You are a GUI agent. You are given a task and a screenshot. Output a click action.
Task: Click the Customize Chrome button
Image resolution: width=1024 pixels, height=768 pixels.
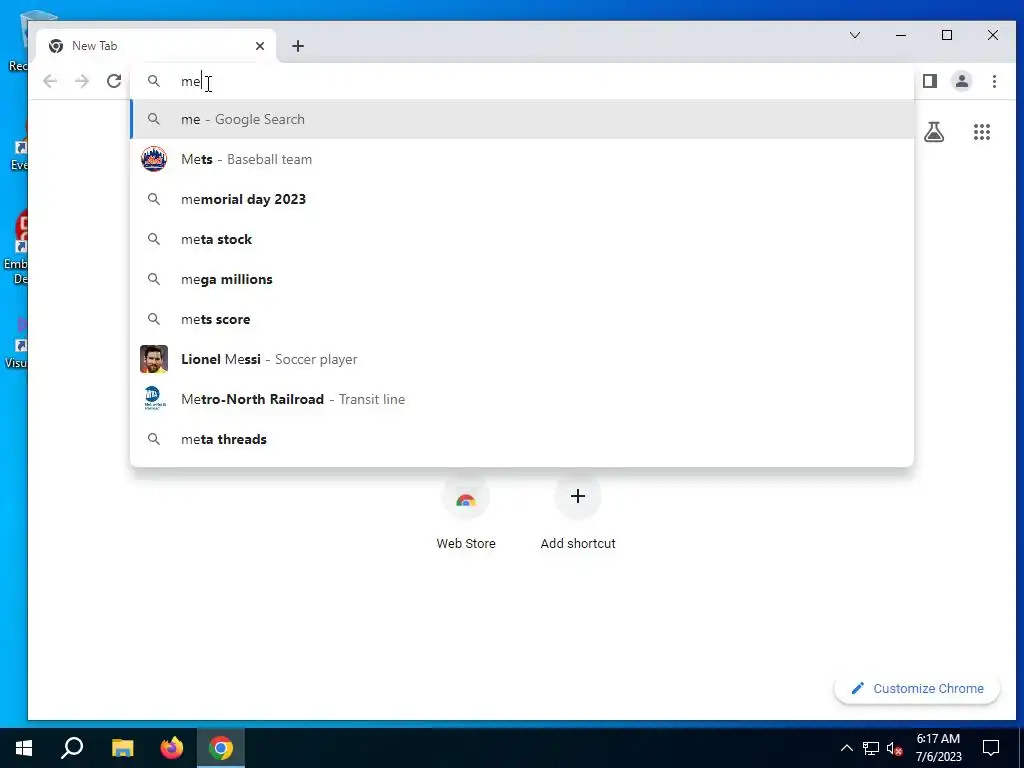pos(917,688)
